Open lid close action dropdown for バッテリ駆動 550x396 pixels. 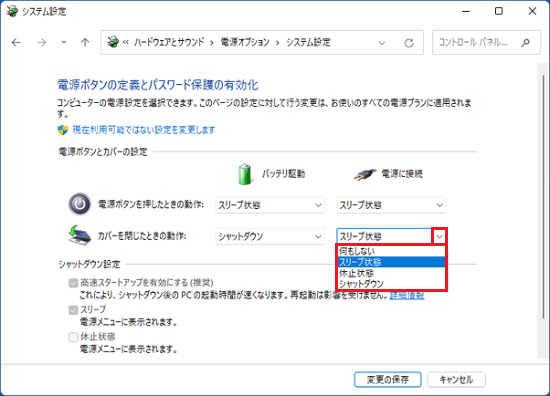[270, 236]
